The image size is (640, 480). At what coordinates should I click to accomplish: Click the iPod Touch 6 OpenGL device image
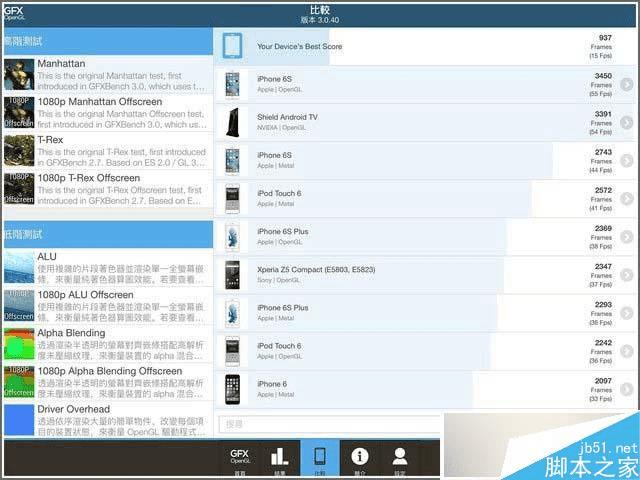coord(232,351)
